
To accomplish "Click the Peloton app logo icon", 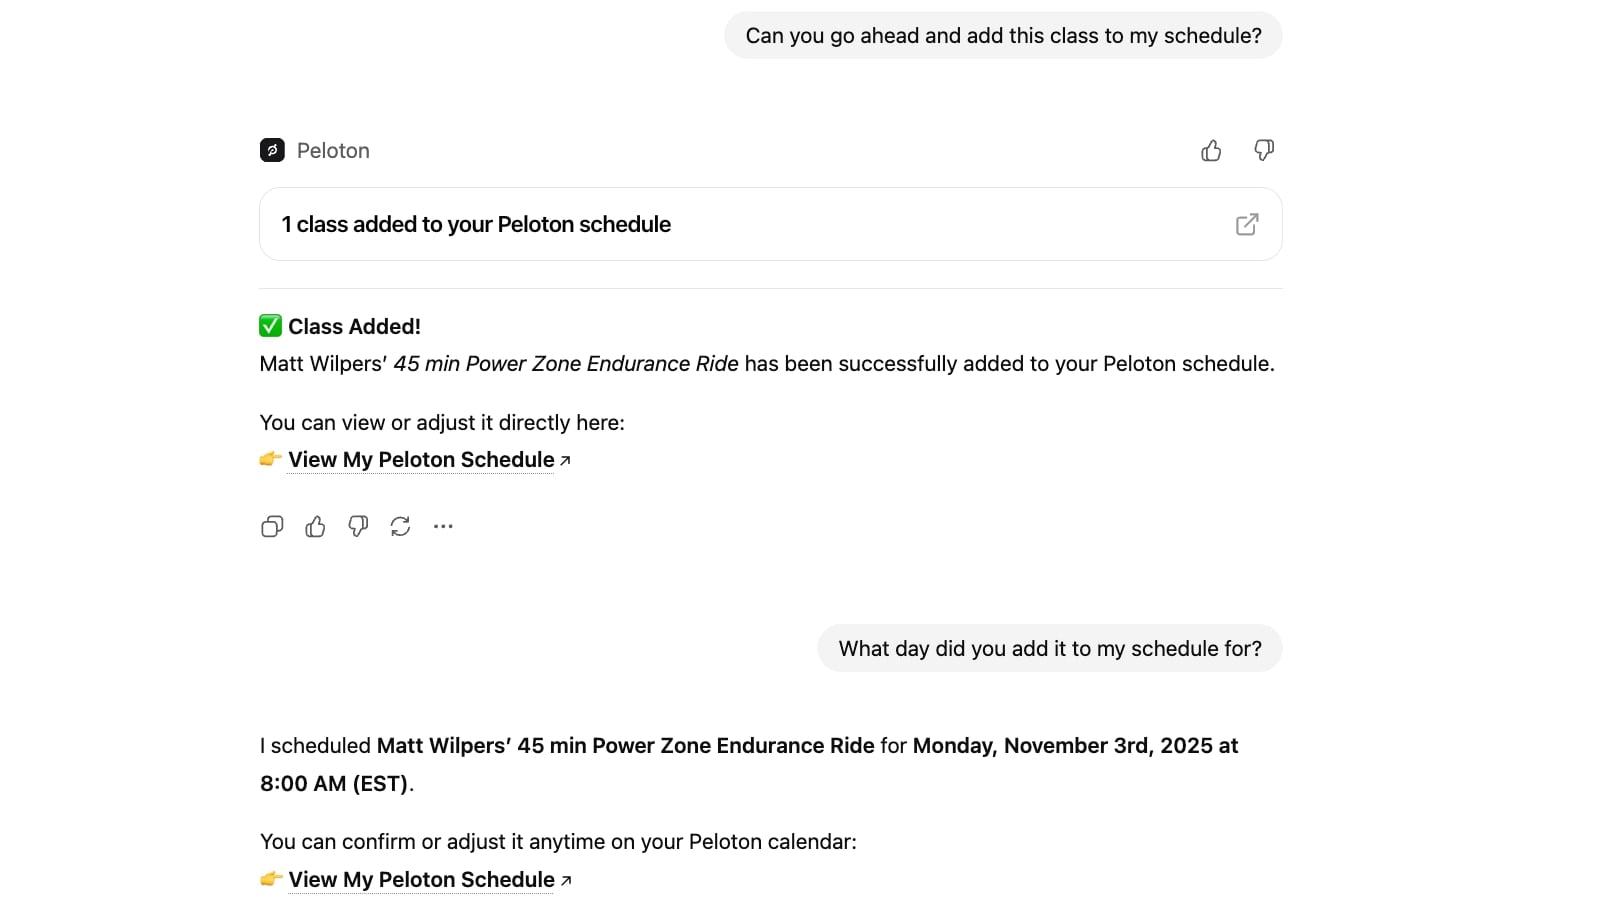I will coord(272,150).
